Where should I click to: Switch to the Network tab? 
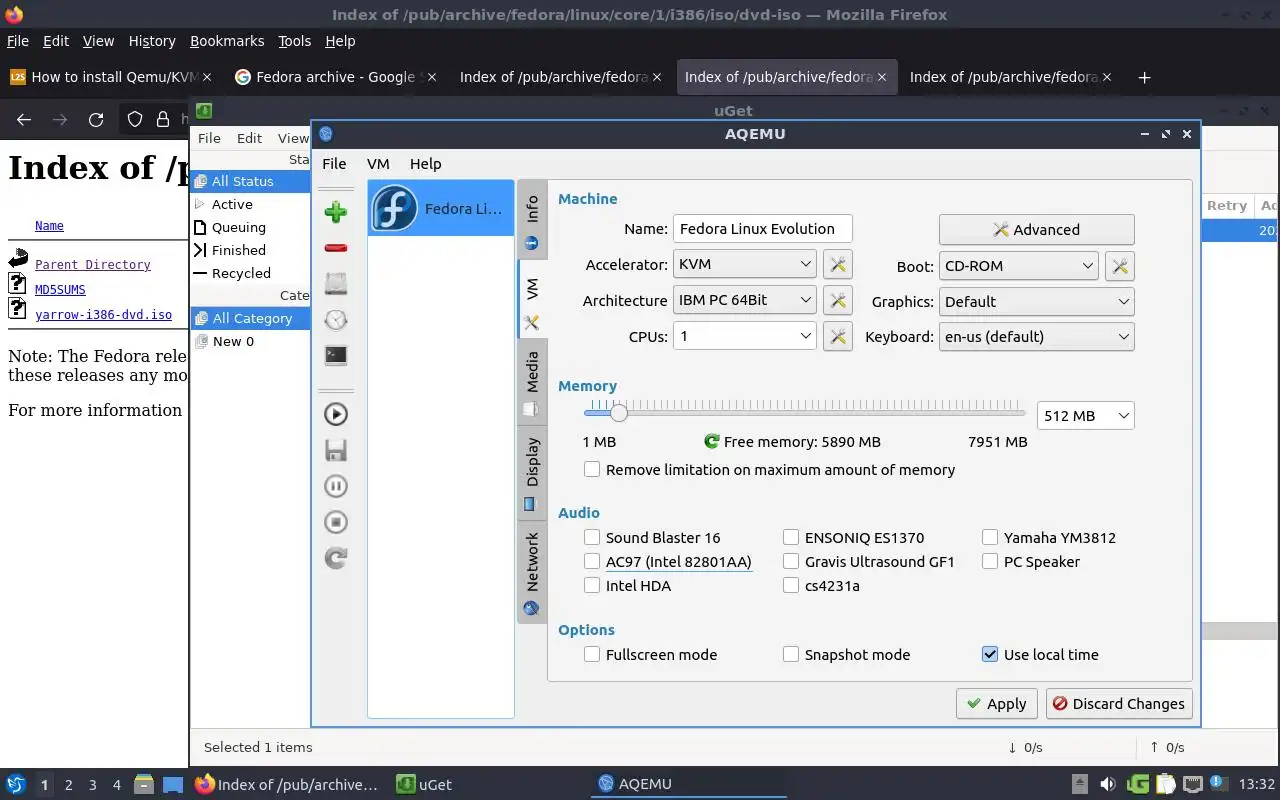[x=532, y=573]
